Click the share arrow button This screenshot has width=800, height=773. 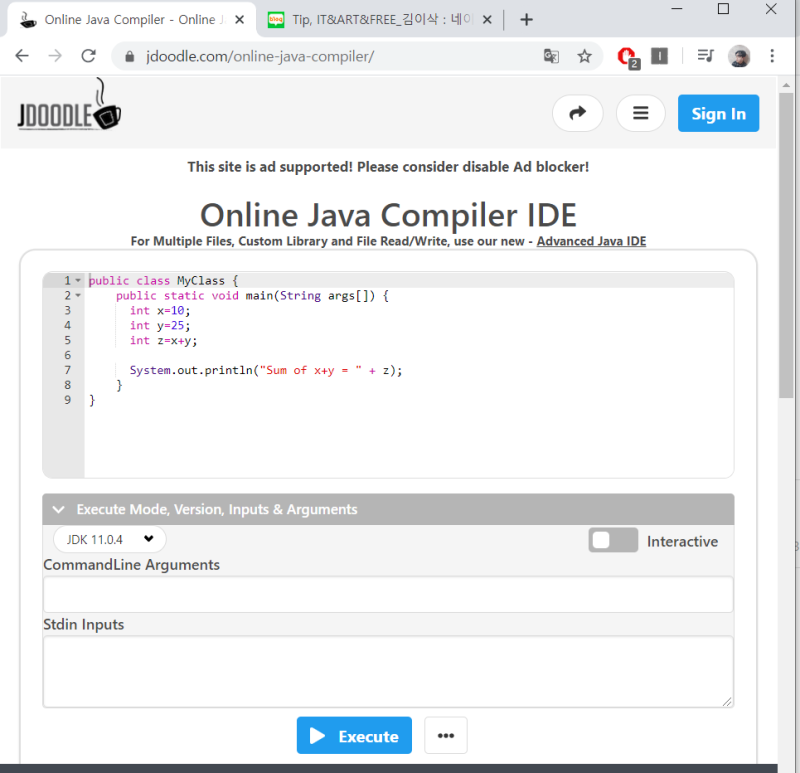[x=578, y=113]
